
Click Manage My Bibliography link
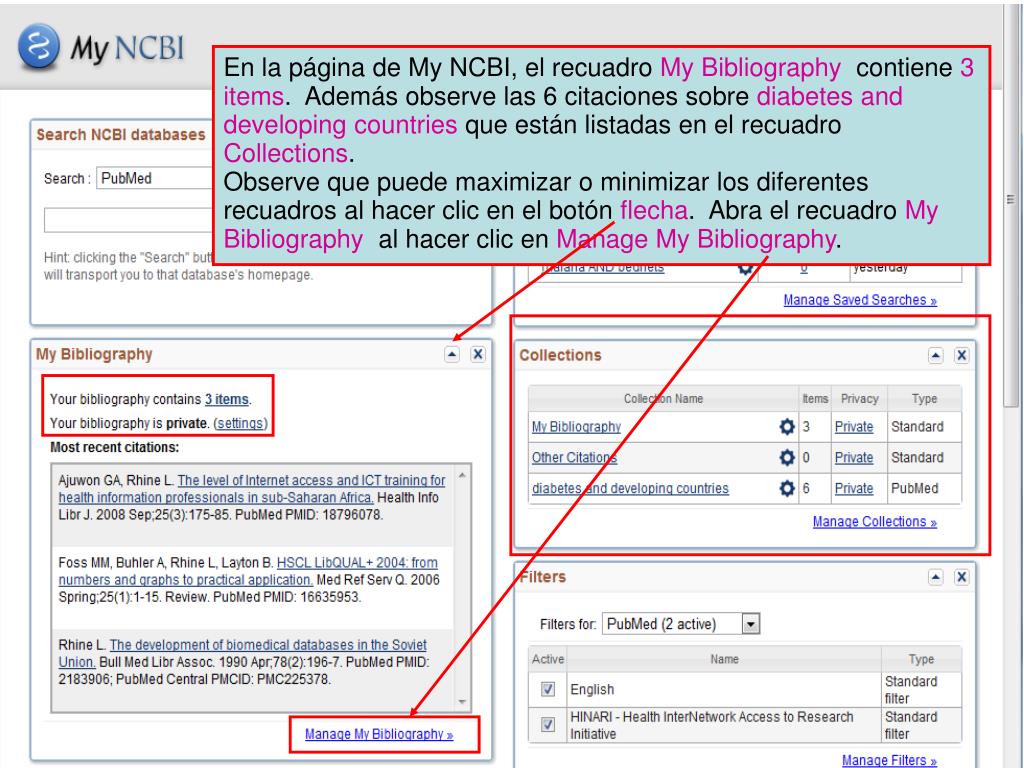coord(379,734)
